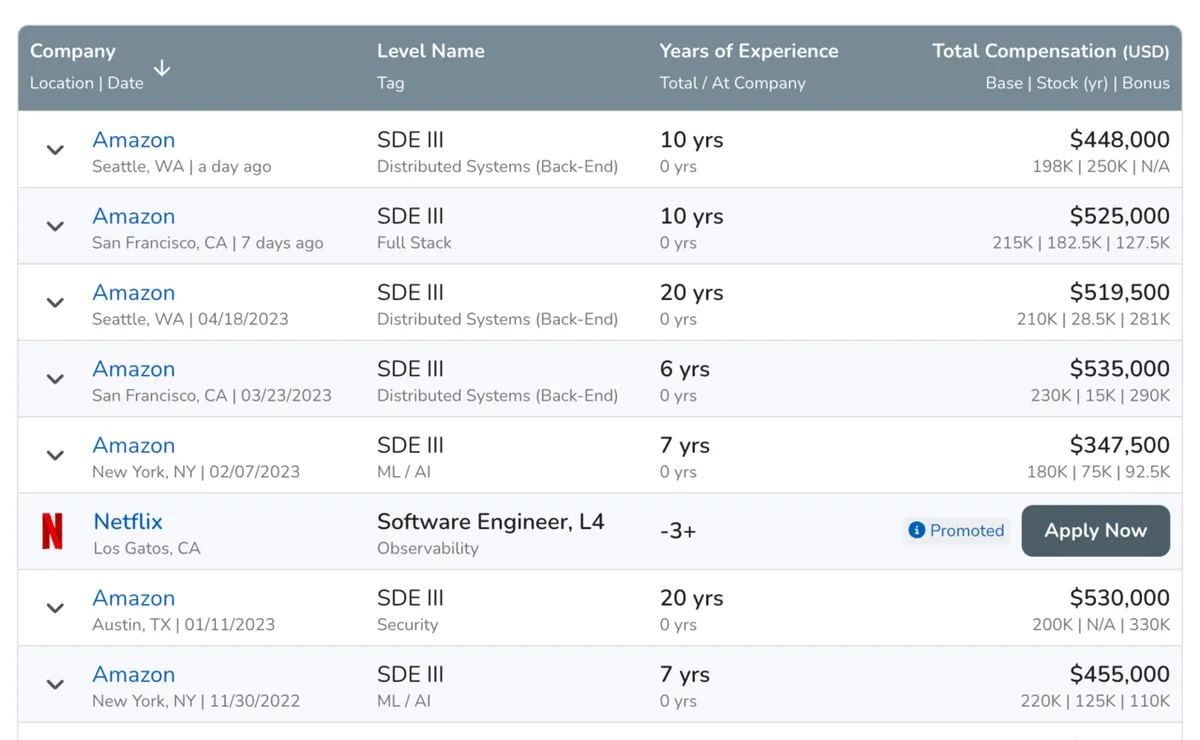The image size is (1200, 740).
Task: Expand the Amazon Seattle 04/18/2023 entry
Action: [x=55, y=303]
